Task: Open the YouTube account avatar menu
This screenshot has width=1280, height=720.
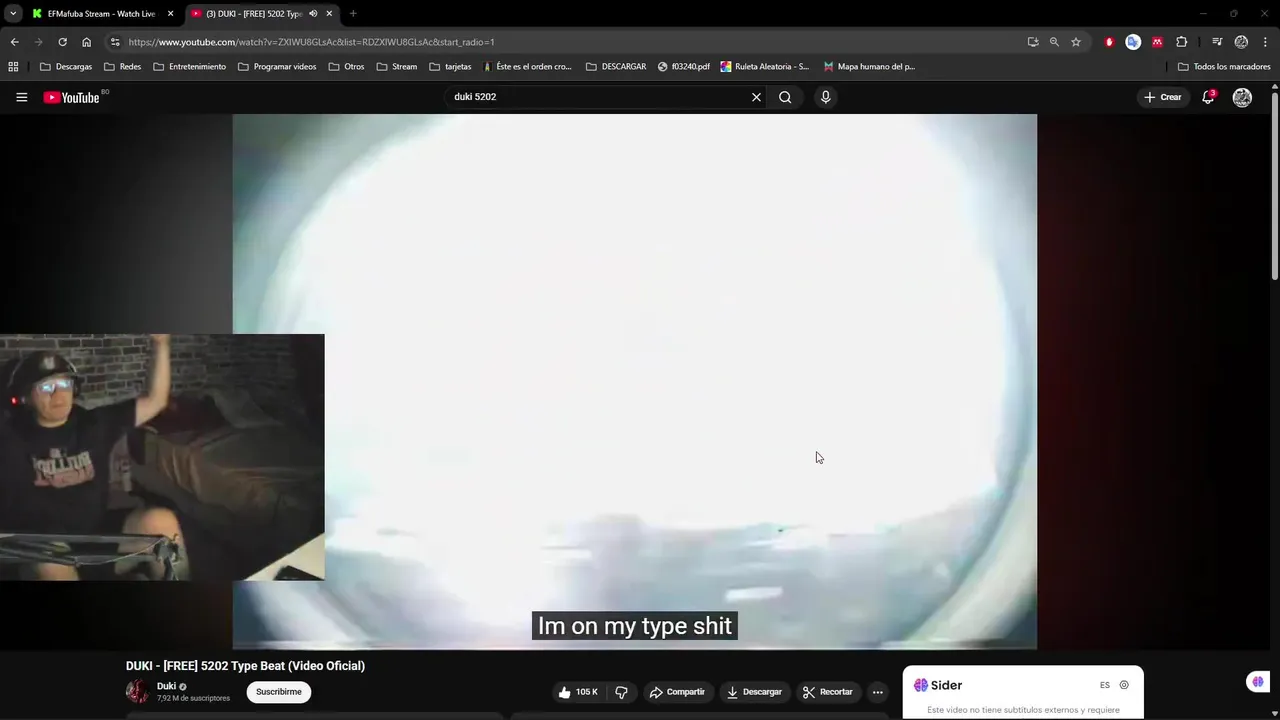Action: click(x=1242, y=97)
